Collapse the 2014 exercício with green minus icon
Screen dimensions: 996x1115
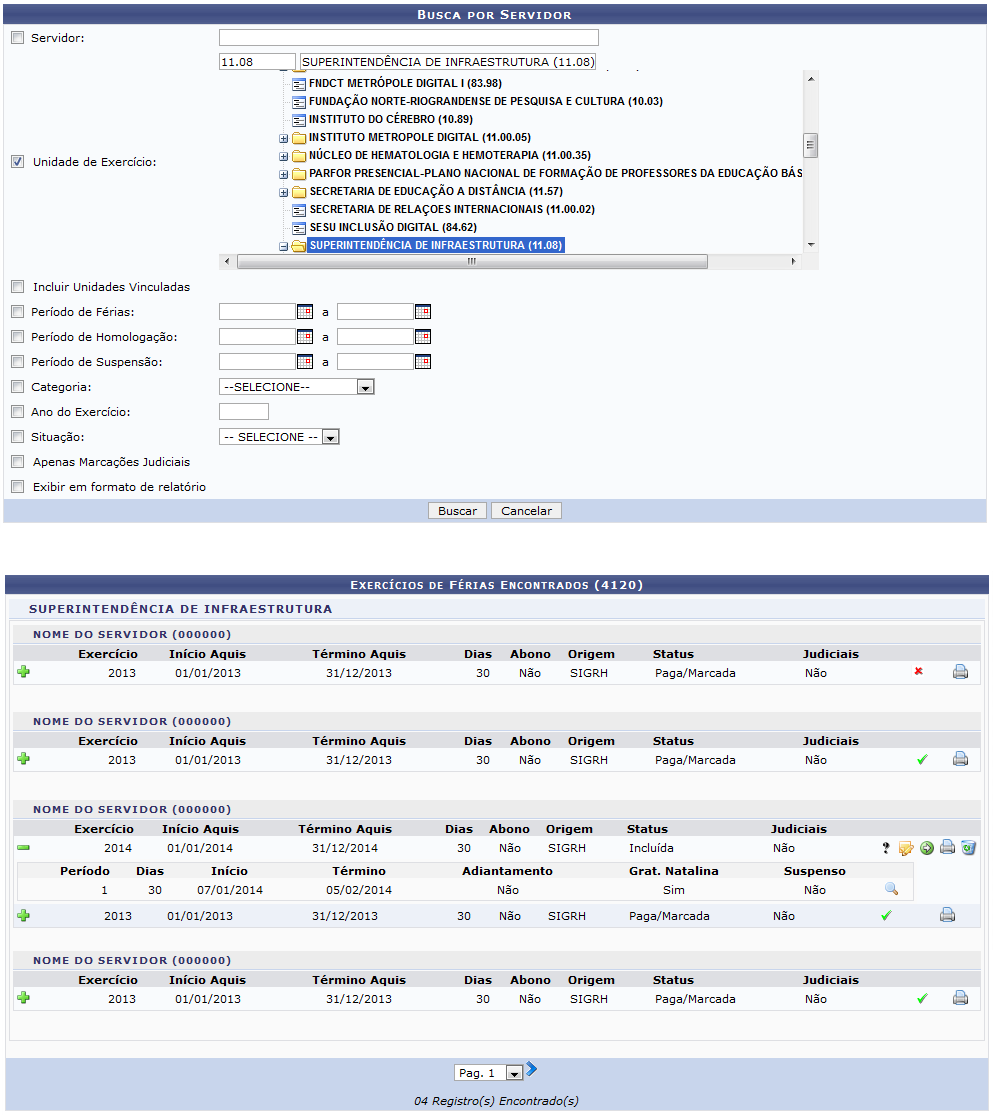(x=23, y=848)
